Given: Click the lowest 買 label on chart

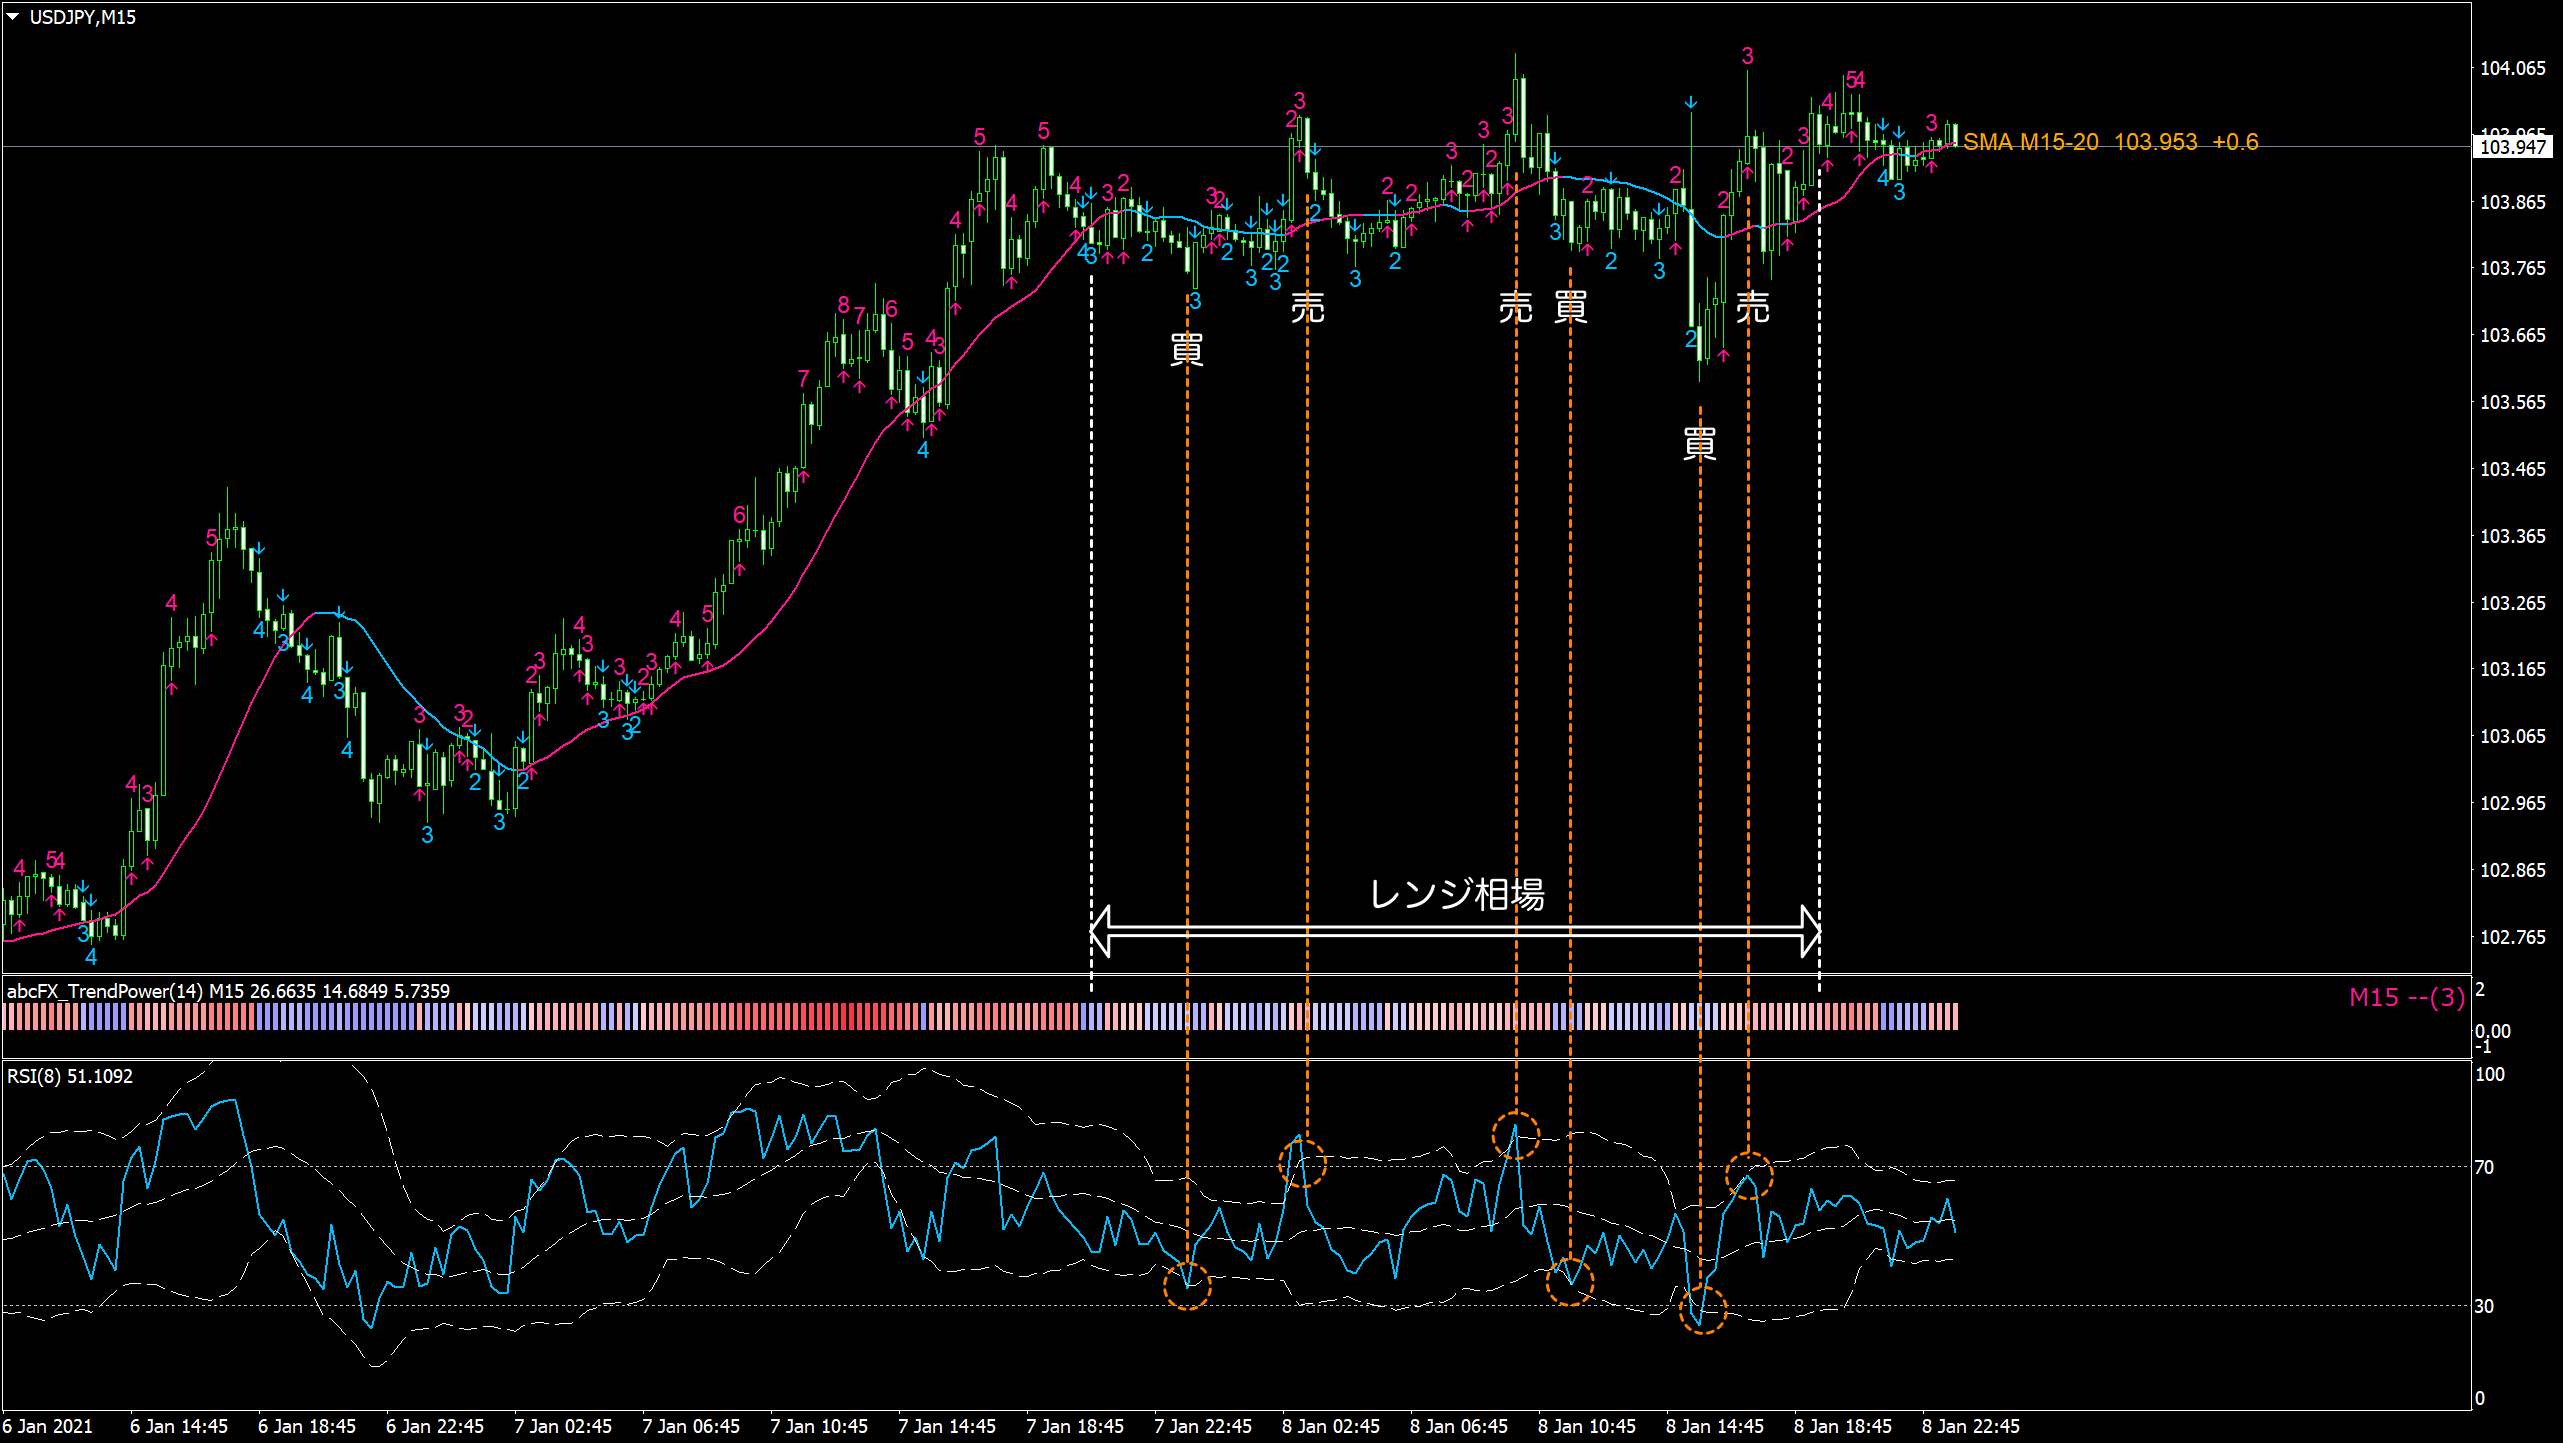Looking at the screenshot, I should point(1700,443).
